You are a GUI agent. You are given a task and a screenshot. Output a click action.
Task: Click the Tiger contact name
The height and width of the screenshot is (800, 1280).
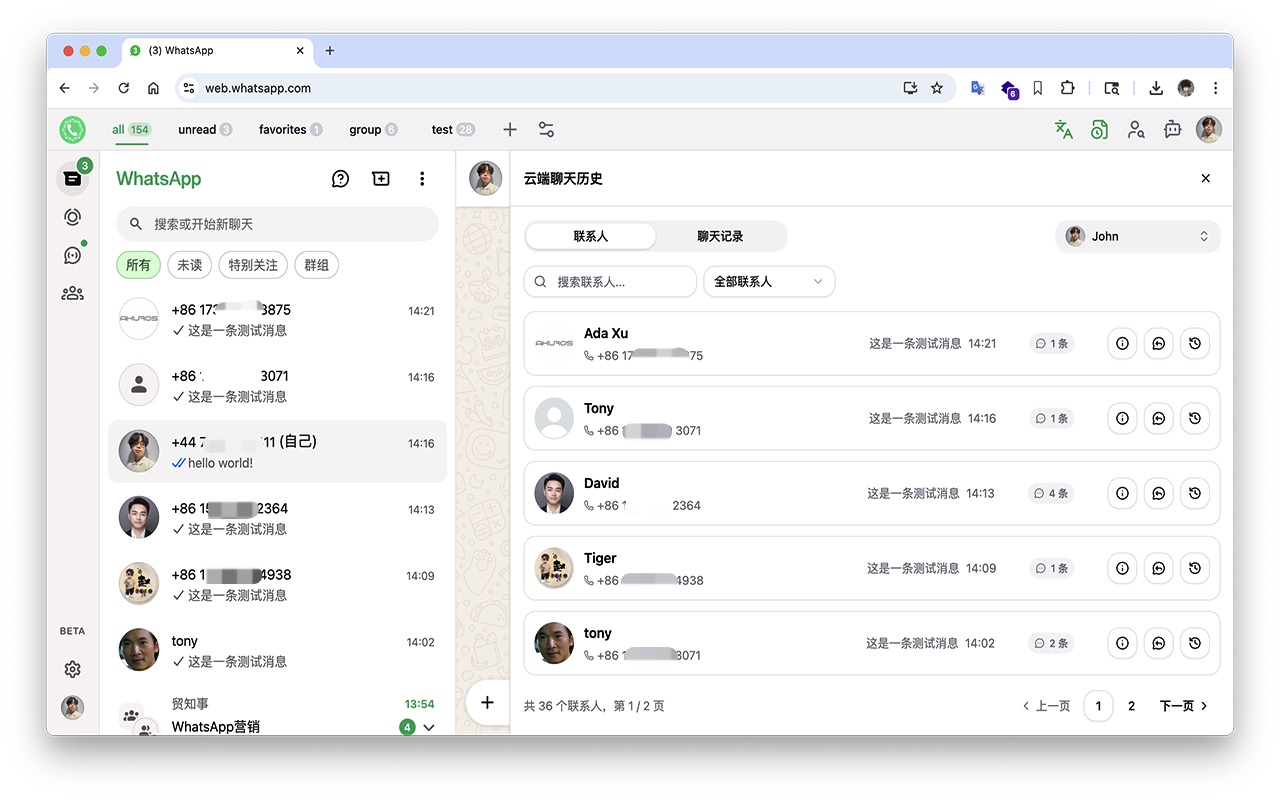pyautogui.click(x=600, y=558)
